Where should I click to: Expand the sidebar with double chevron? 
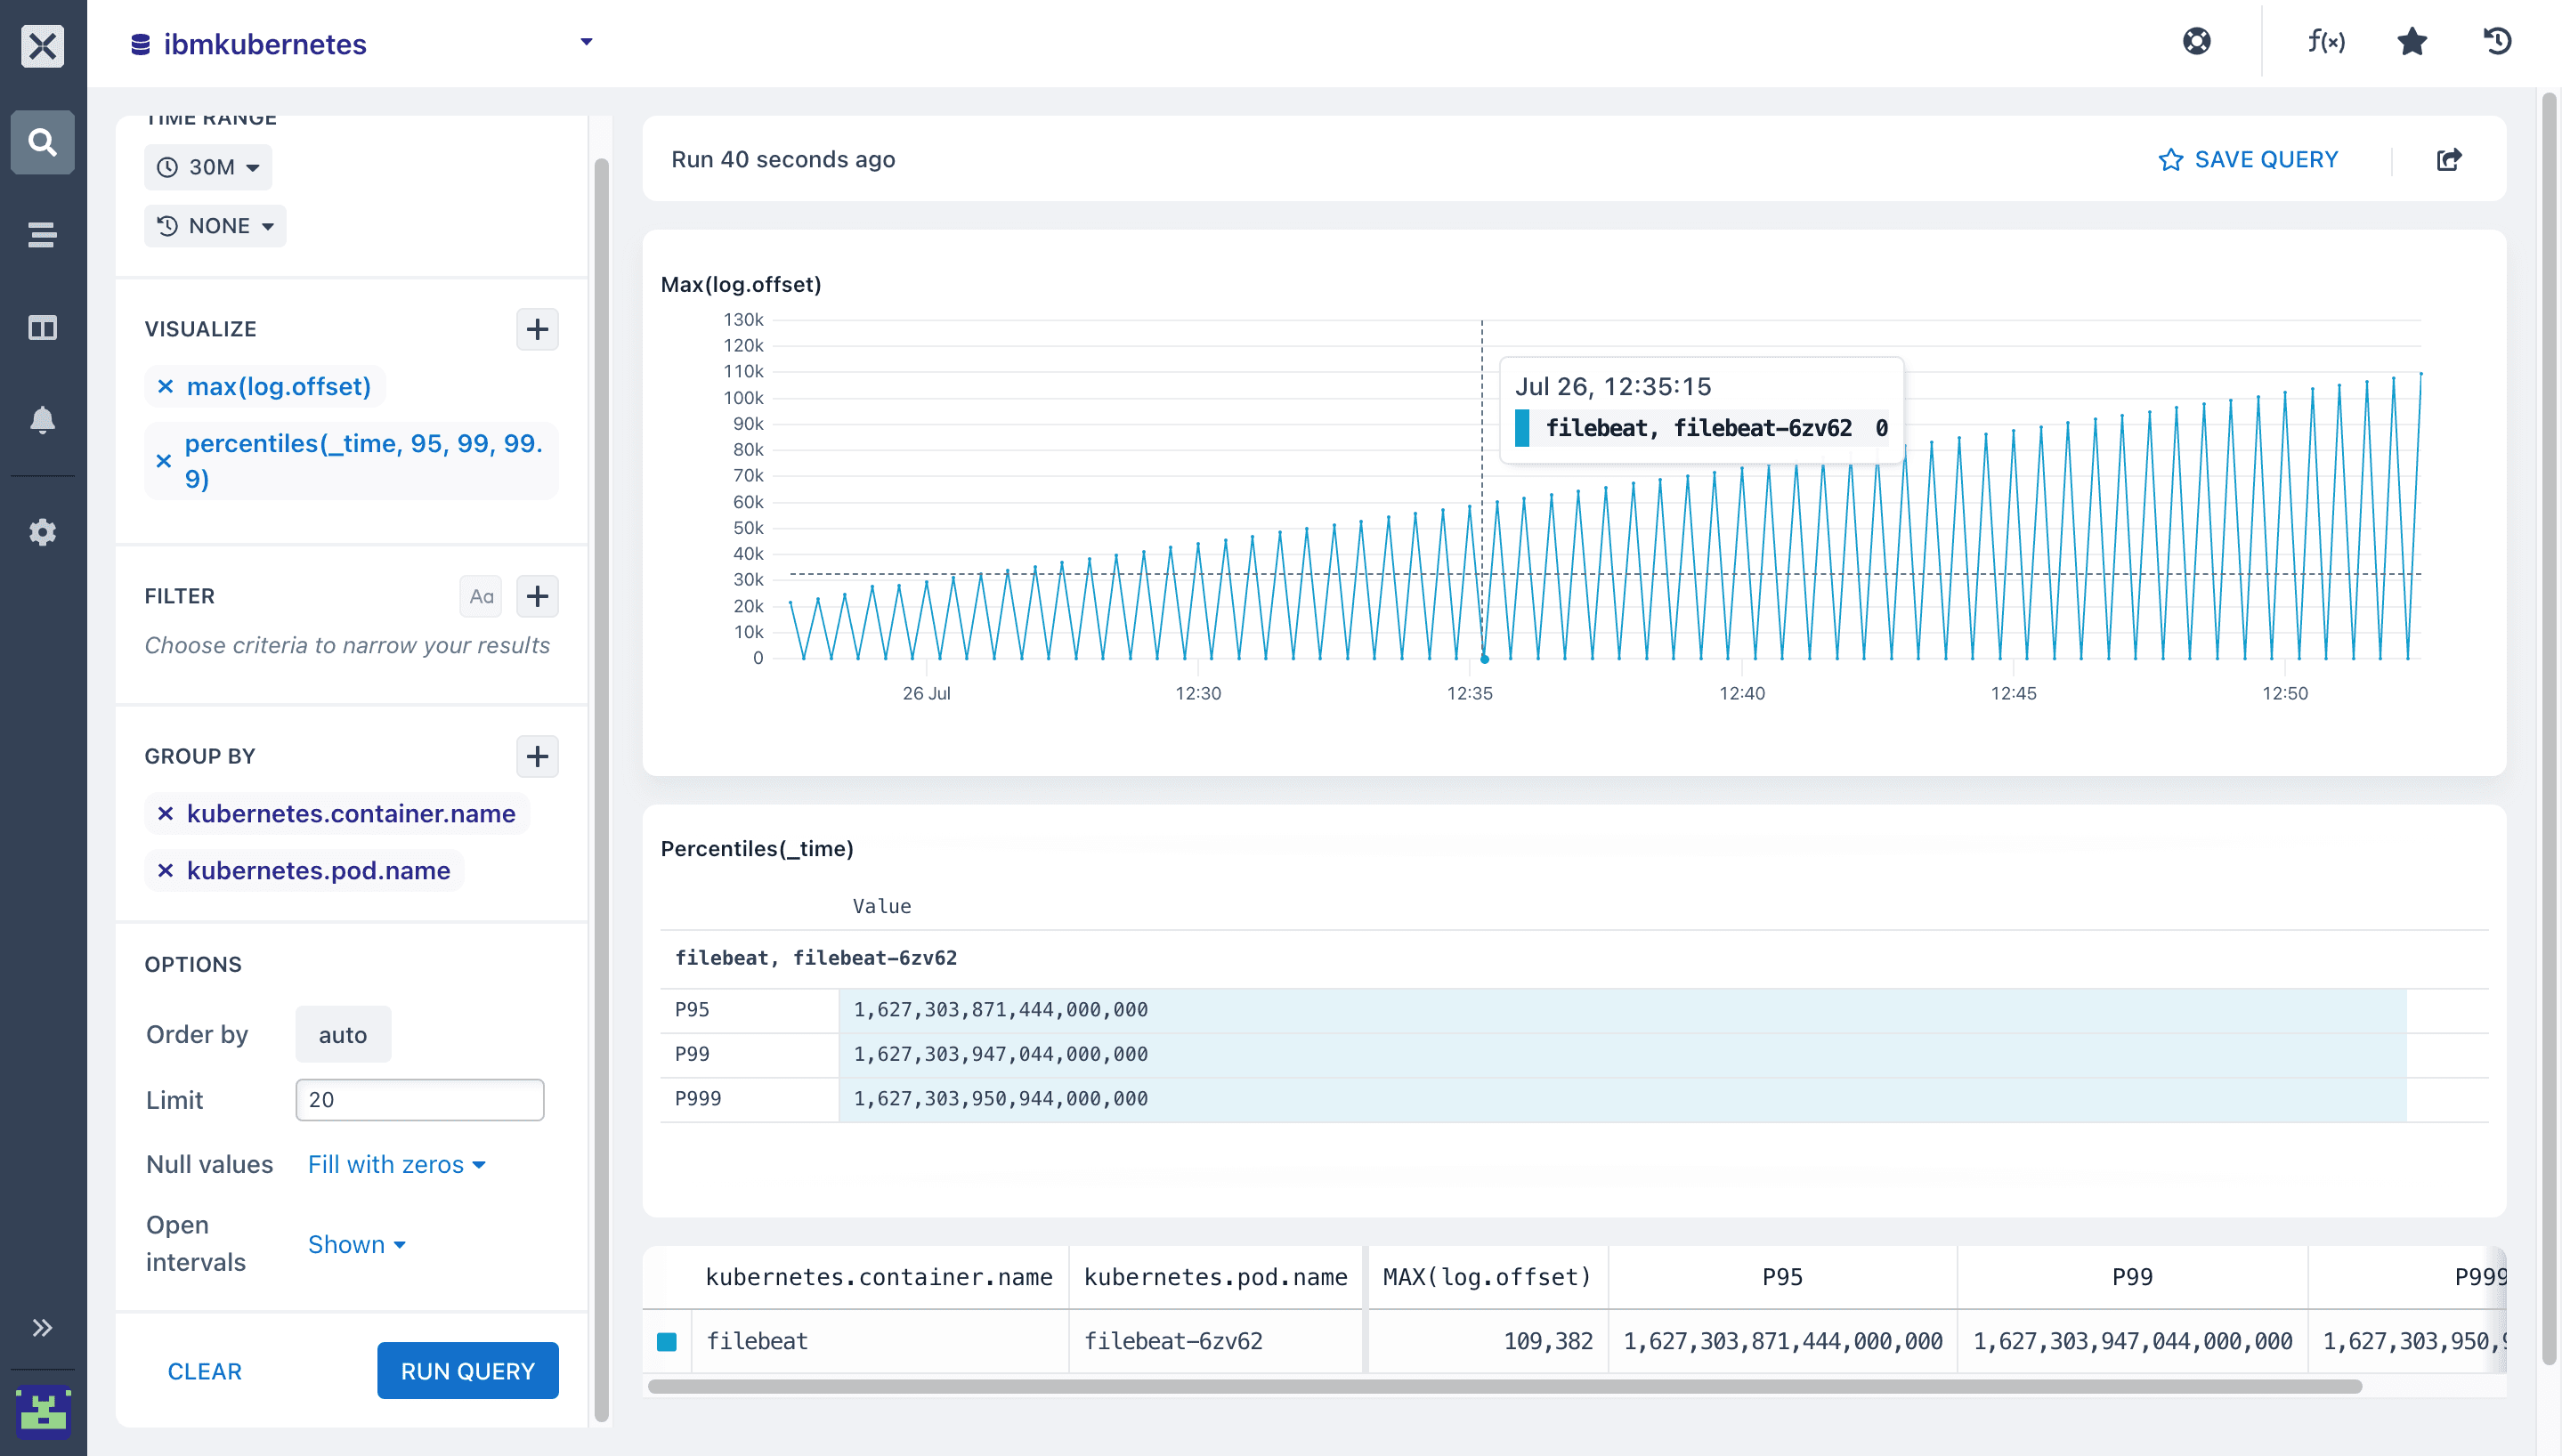[42, 1328]
